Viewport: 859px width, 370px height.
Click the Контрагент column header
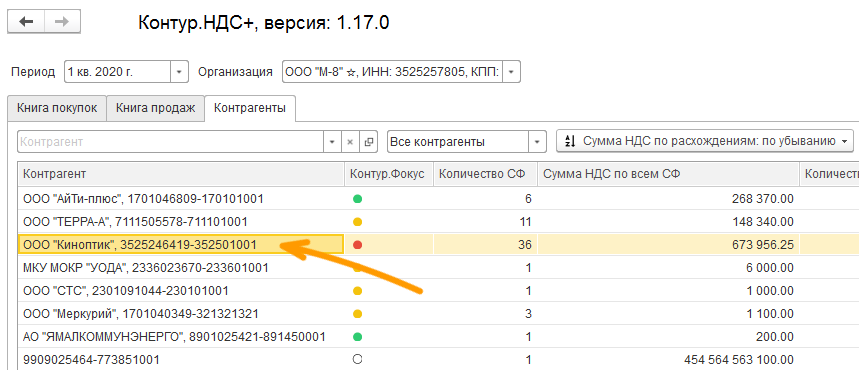pos(181,174)
